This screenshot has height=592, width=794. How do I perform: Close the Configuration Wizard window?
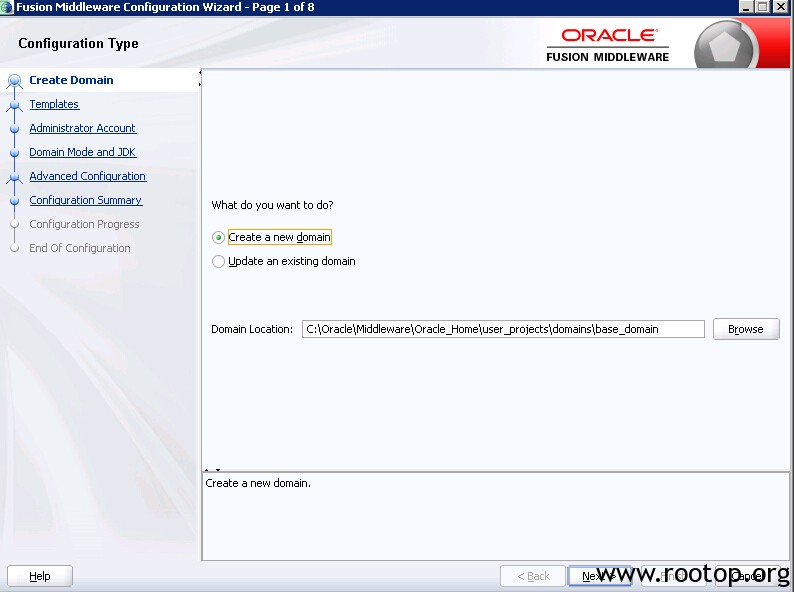780,7
